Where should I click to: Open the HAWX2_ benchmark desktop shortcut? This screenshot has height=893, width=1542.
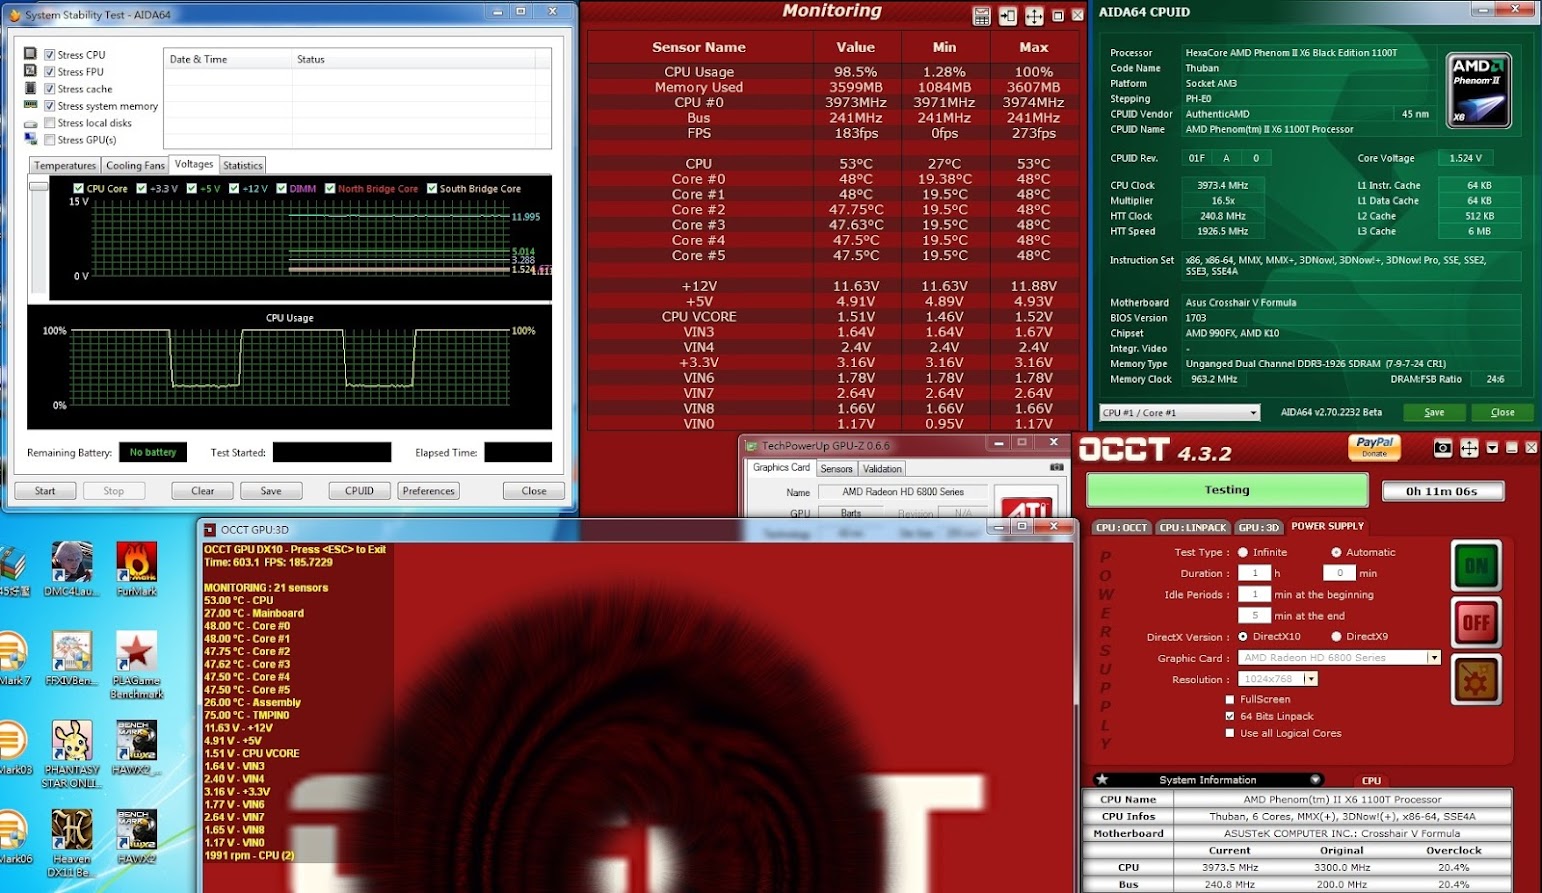[x=136, y=748]
